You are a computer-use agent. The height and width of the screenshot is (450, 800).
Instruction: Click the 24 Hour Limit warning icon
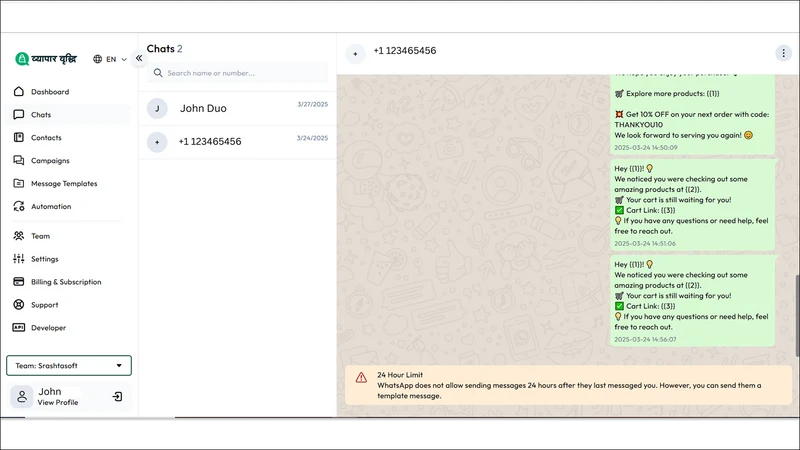pos(361,378)
